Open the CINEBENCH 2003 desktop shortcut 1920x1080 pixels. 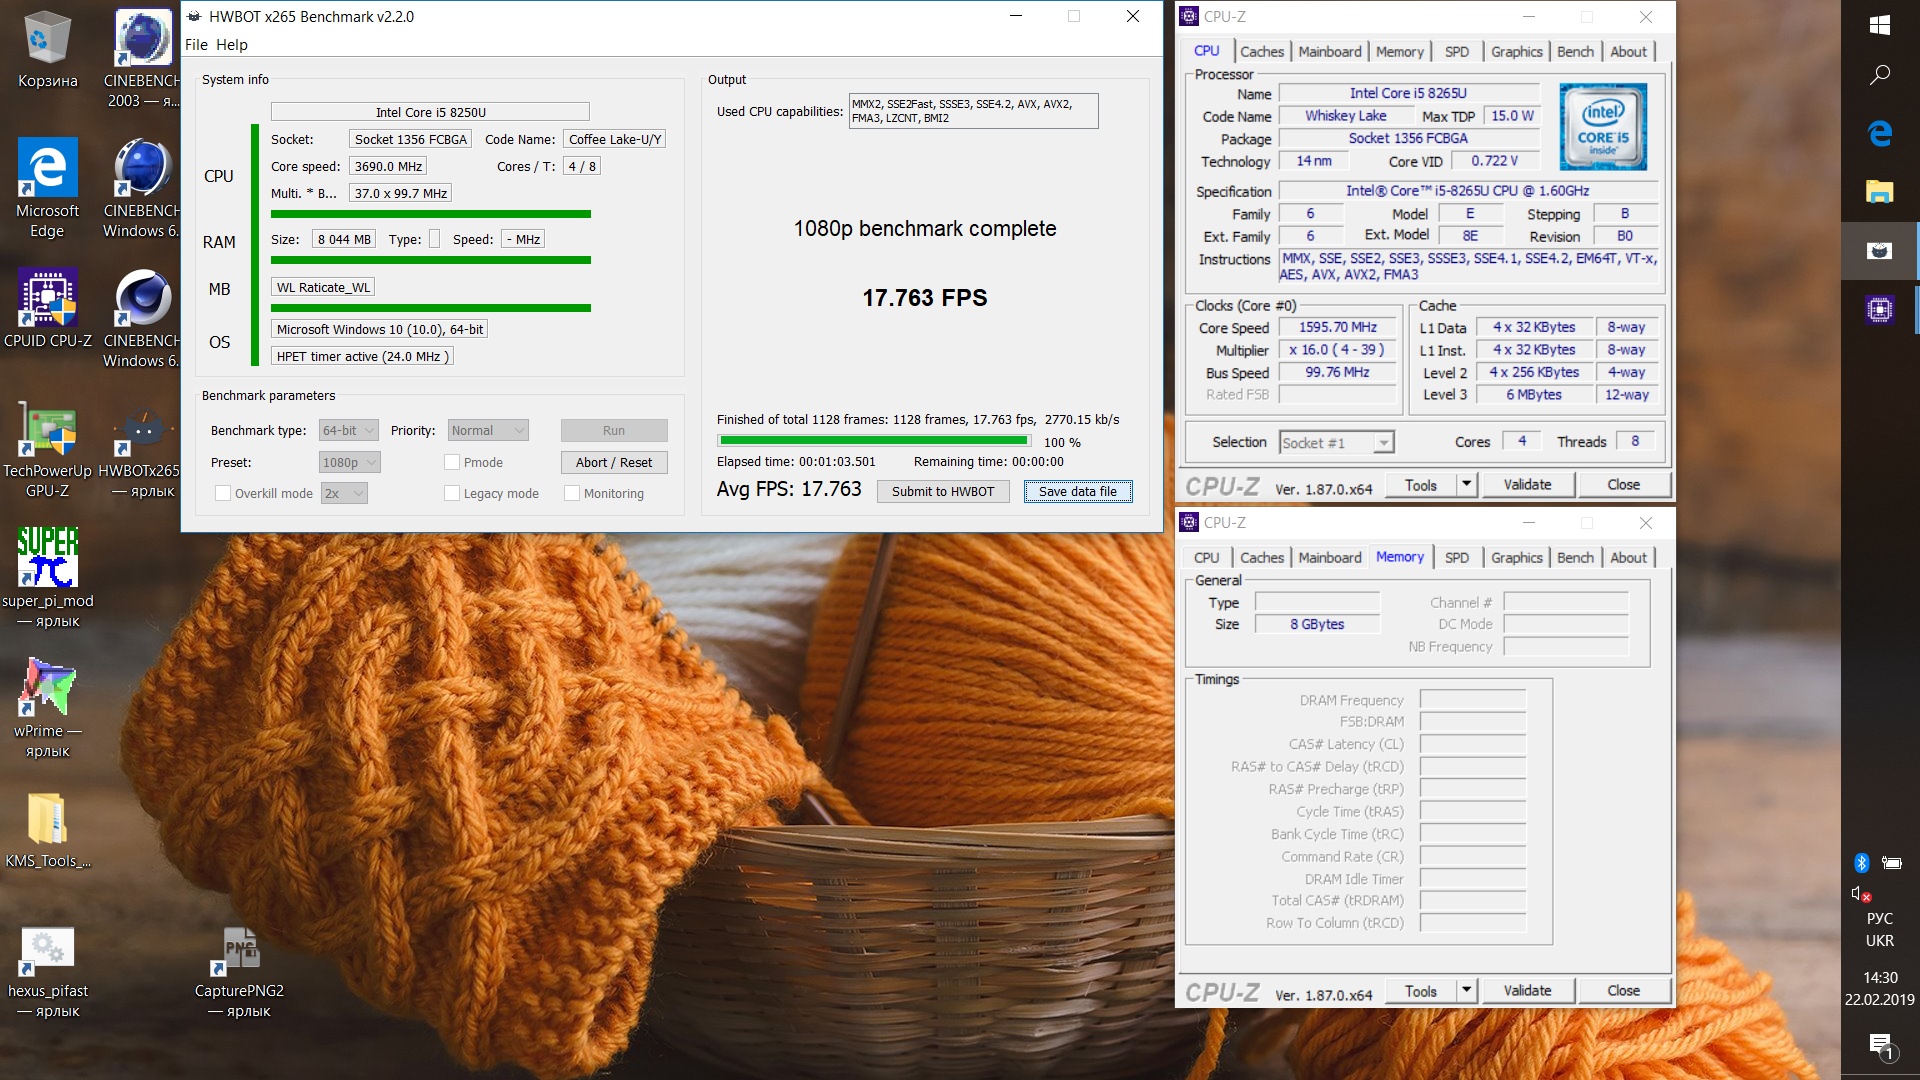tap(142, 58)
